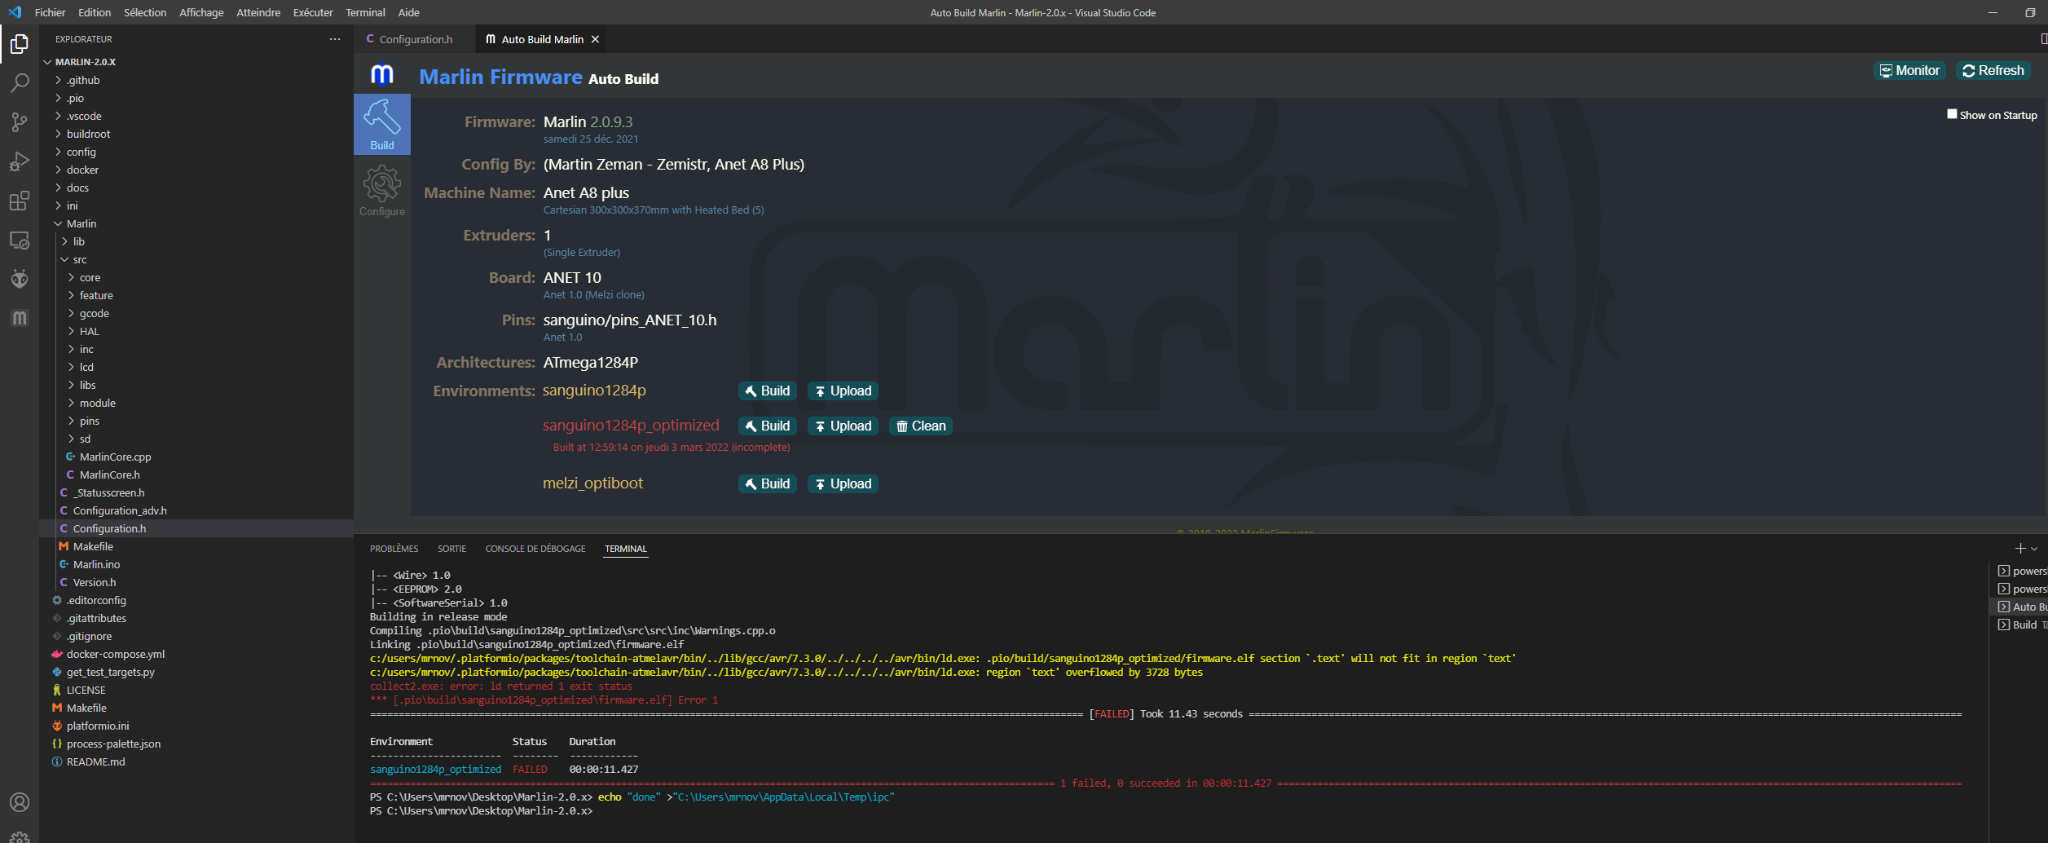Click sanguino1284p_optimized in terminal results table
Screen dimensions: 2048x843
coord(435,770)
